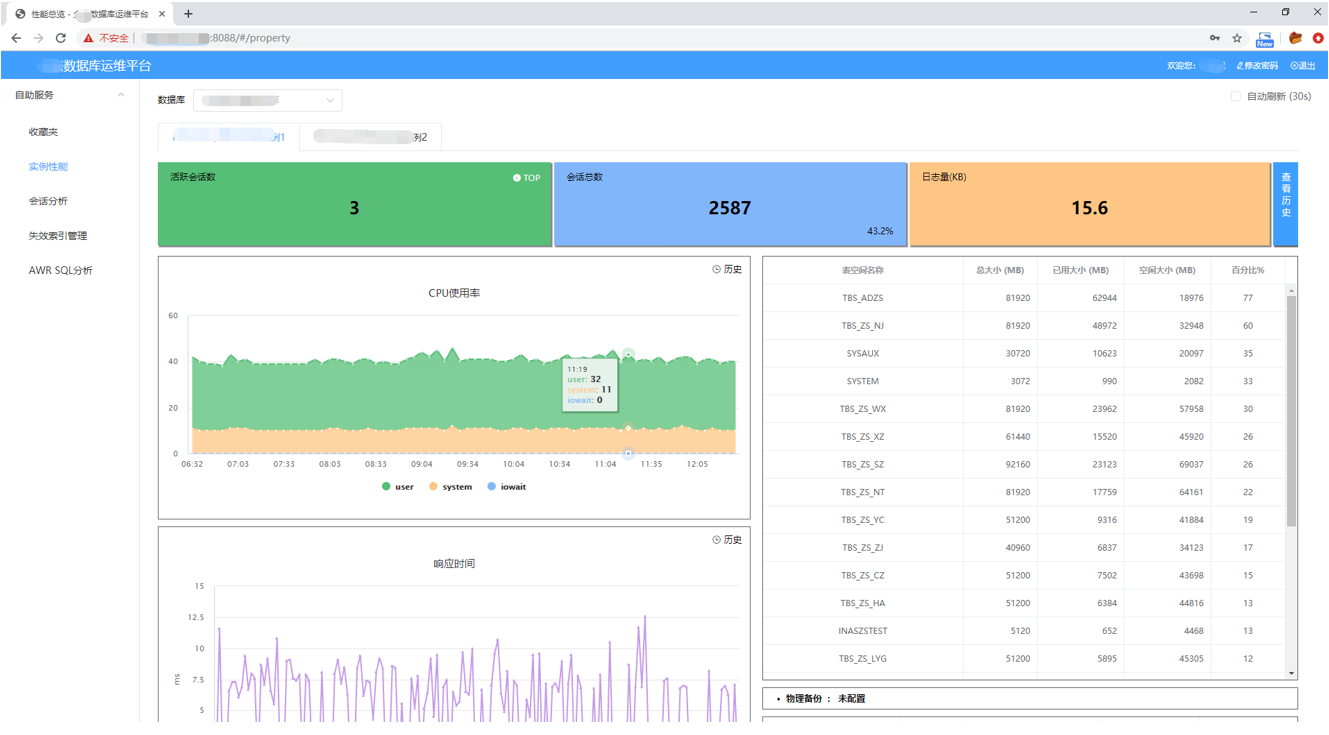
Task: Toggle the iowait series in CPU legend
Action: [x=506, y=487]
